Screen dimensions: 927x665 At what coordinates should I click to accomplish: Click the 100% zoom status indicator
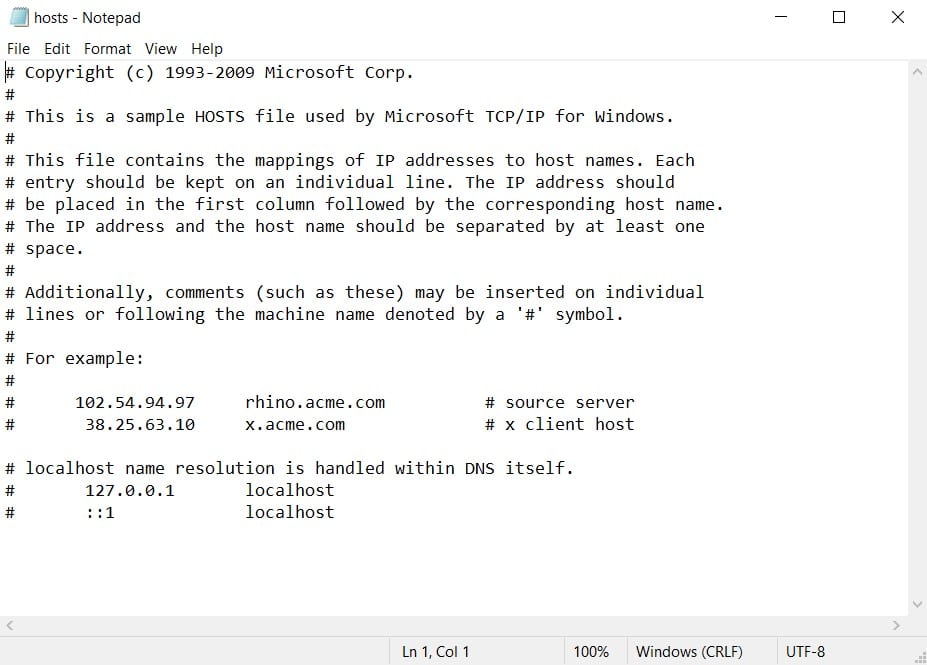click(591, 651)
